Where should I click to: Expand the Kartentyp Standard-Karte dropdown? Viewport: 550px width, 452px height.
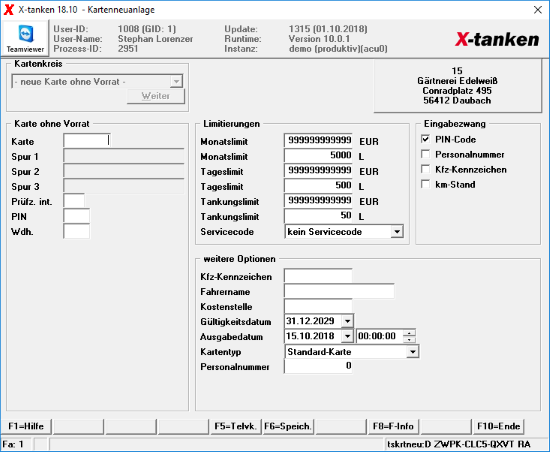pos(413,352)
